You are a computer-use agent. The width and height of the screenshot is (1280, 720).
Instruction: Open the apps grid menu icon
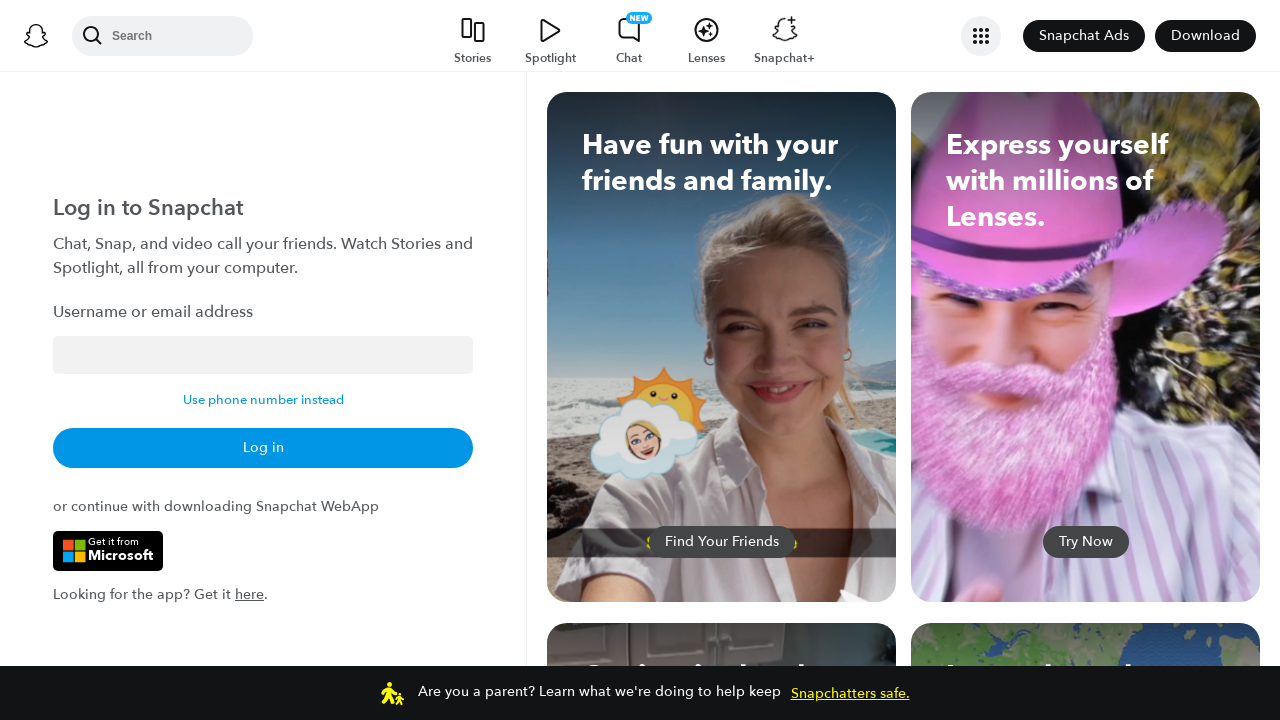(981, 36)
